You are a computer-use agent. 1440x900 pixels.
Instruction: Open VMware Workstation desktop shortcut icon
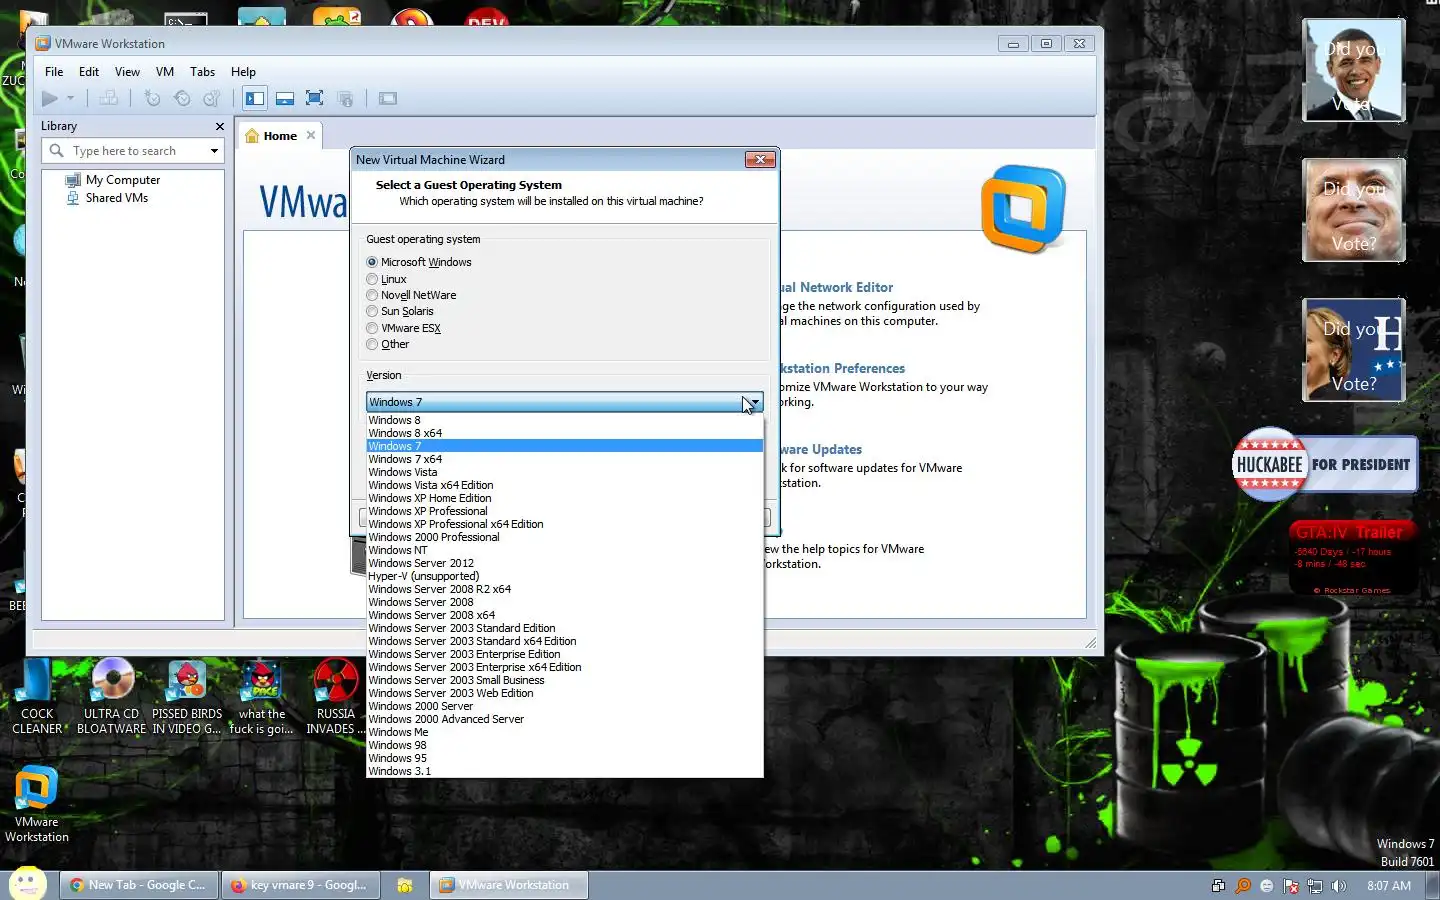[x=37, y=805]
